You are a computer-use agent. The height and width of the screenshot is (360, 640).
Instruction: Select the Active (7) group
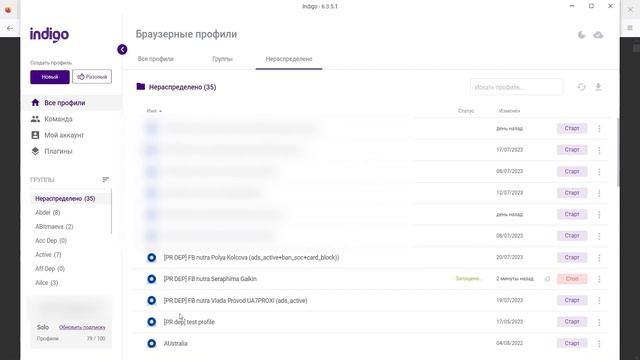click(48, 255)
